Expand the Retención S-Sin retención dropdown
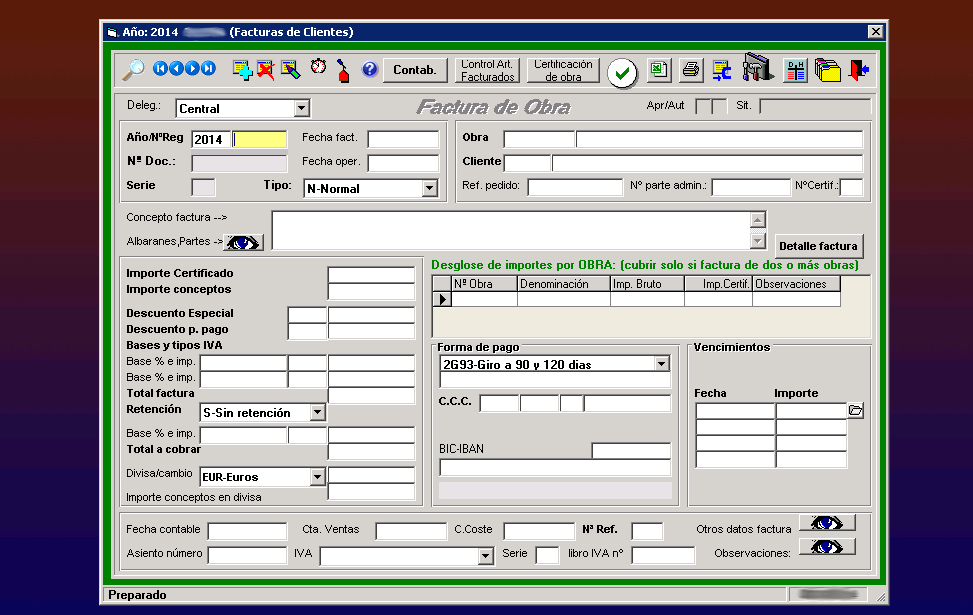This screenshot has height=615, width=973. [317, 413]
